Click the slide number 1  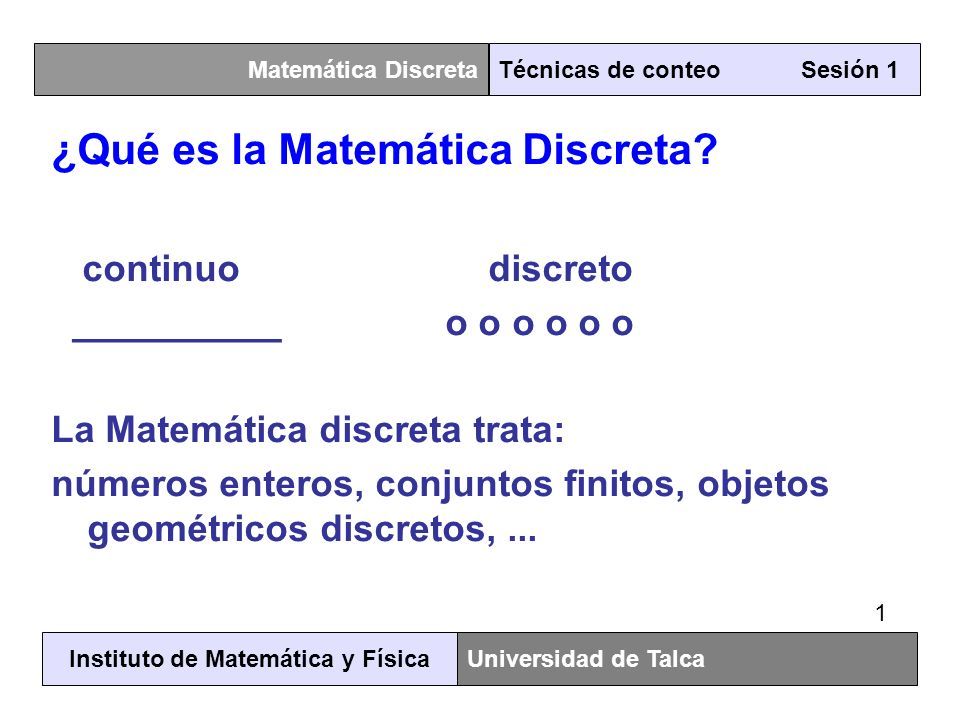(880, 613)
